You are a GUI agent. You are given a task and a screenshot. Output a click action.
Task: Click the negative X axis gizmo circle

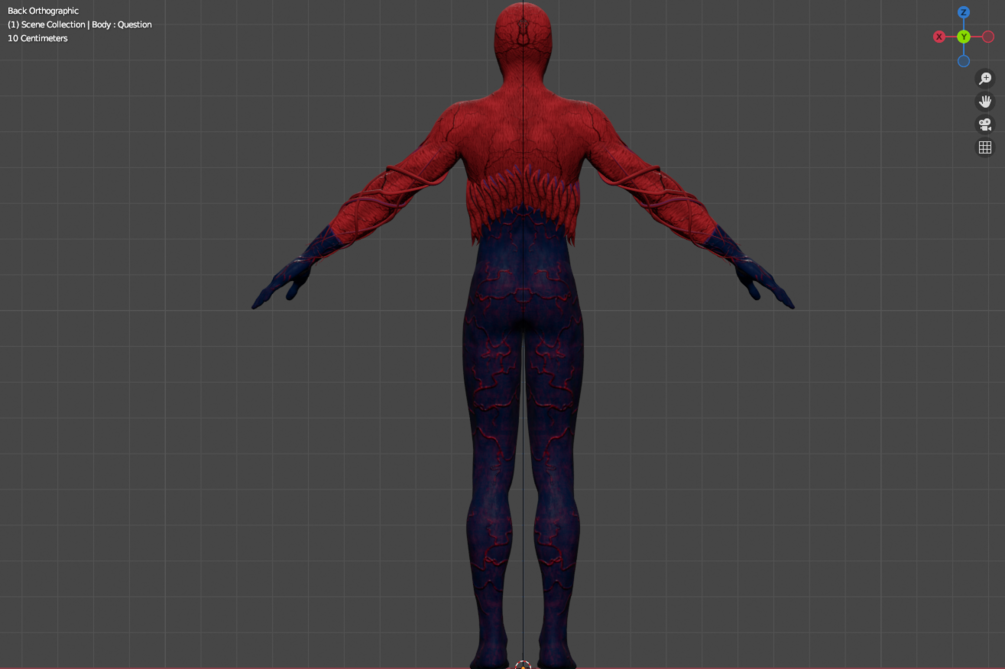point(988,37)
